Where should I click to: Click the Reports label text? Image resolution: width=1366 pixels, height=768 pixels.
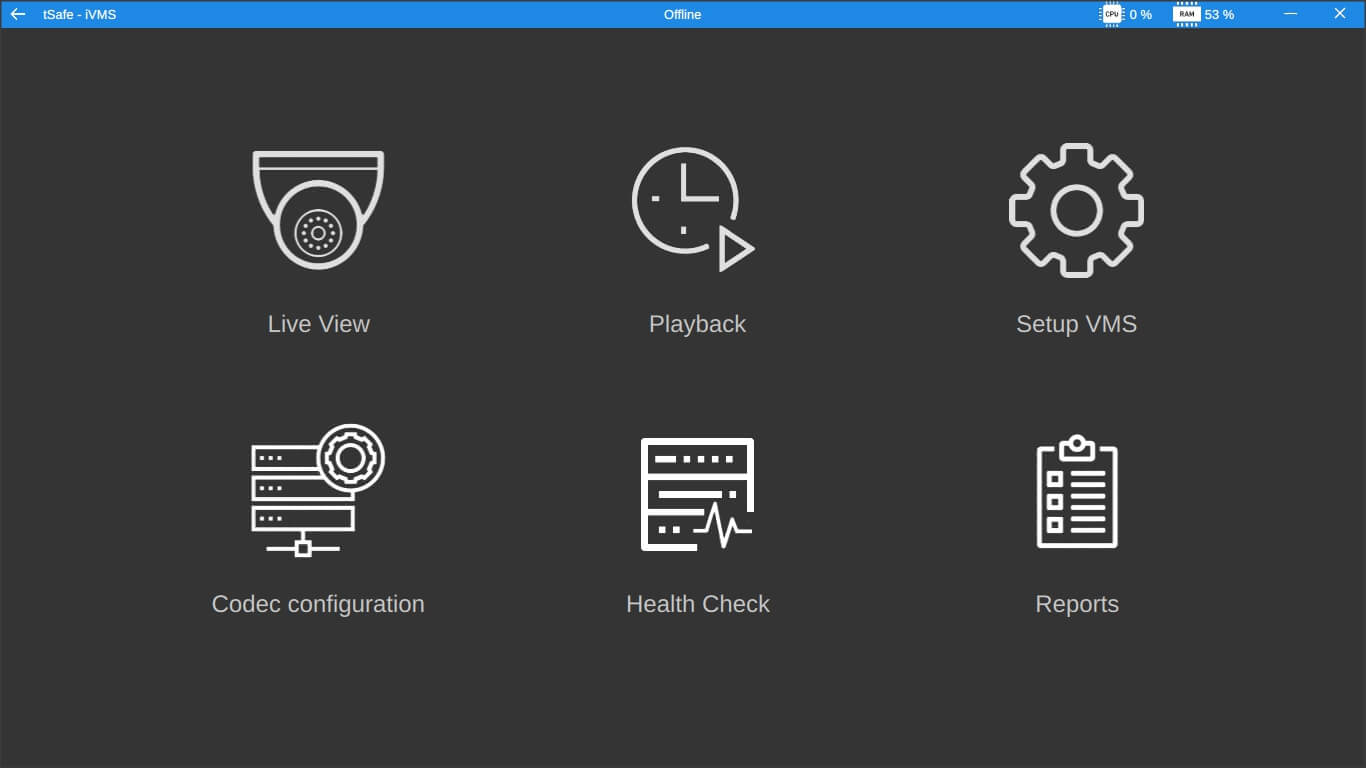(1077, 604)
